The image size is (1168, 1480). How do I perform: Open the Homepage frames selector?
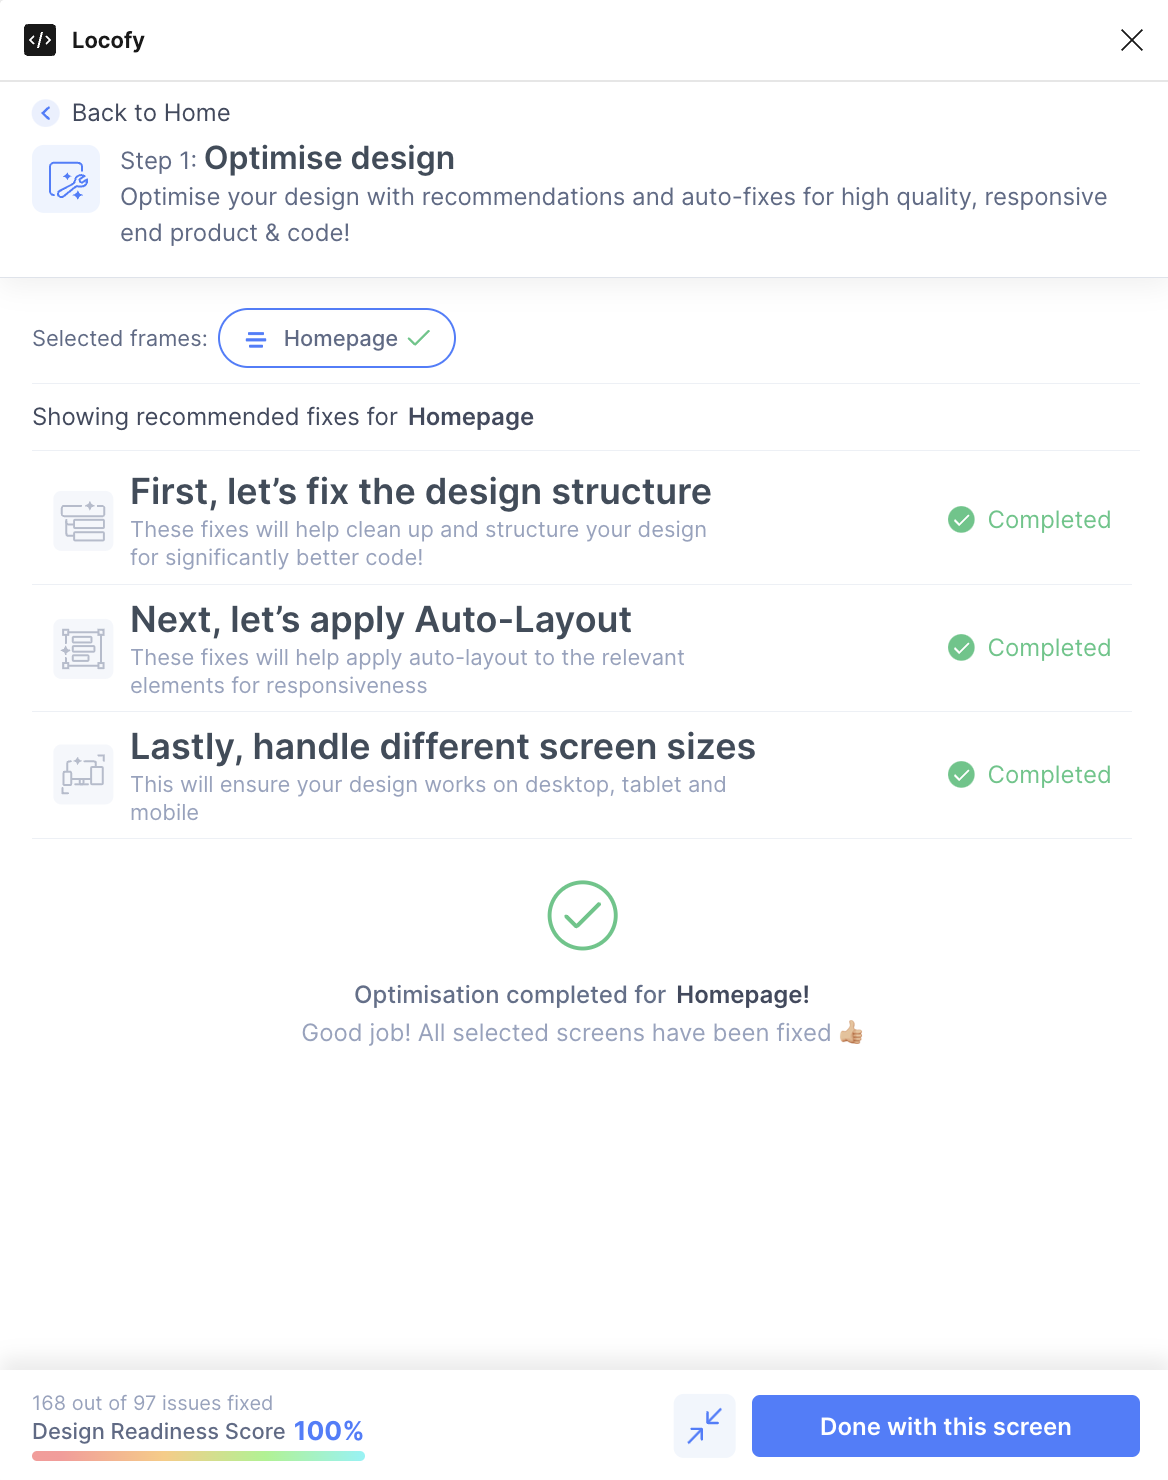(337, 338)
